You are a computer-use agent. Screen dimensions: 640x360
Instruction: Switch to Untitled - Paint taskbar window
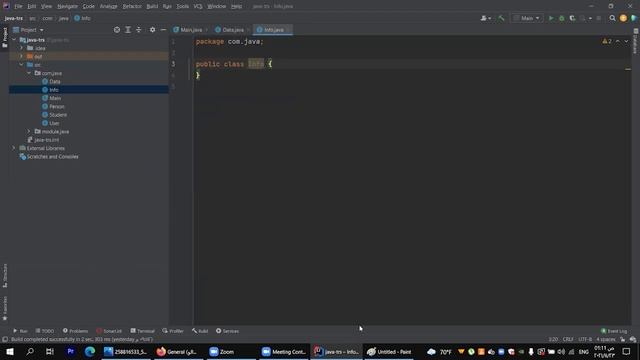(x=389, y=351)
